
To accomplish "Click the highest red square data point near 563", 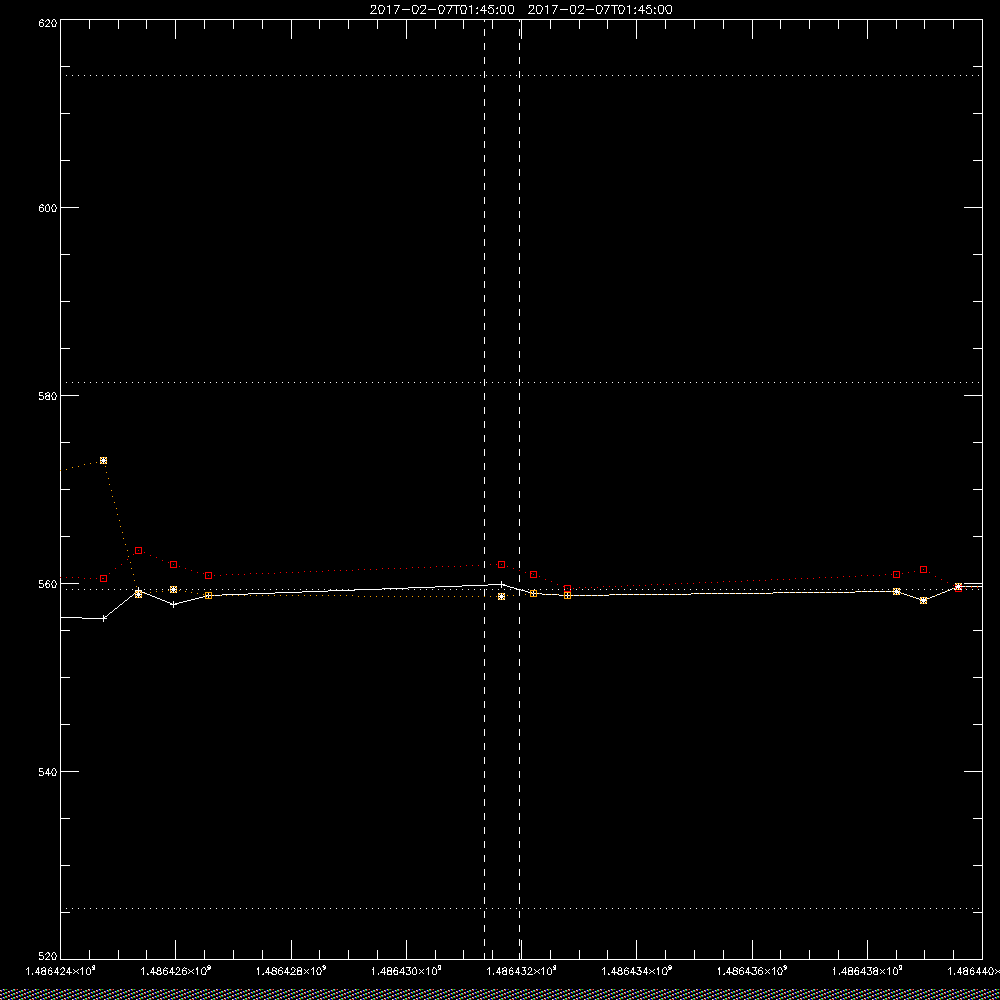I will pos(138,550).
